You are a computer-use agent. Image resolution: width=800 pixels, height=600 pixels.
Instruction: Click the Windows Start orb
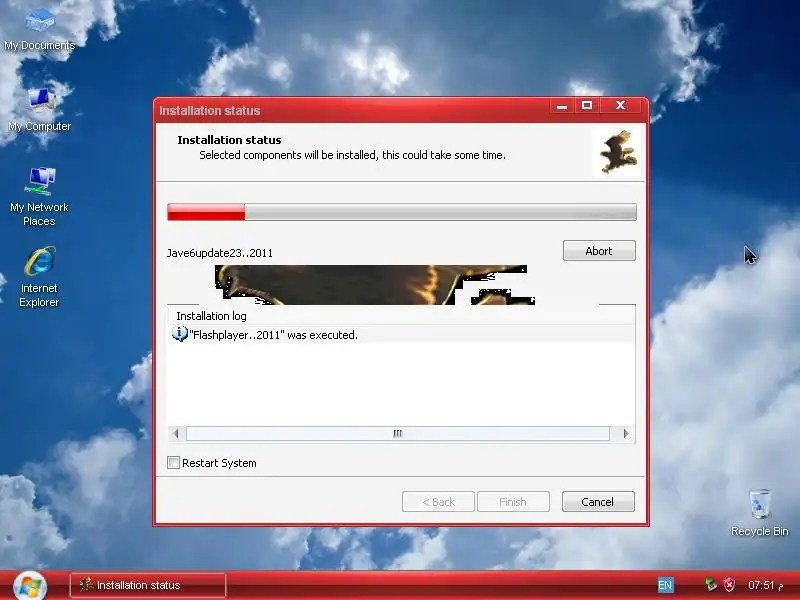[x=30, y=587]
